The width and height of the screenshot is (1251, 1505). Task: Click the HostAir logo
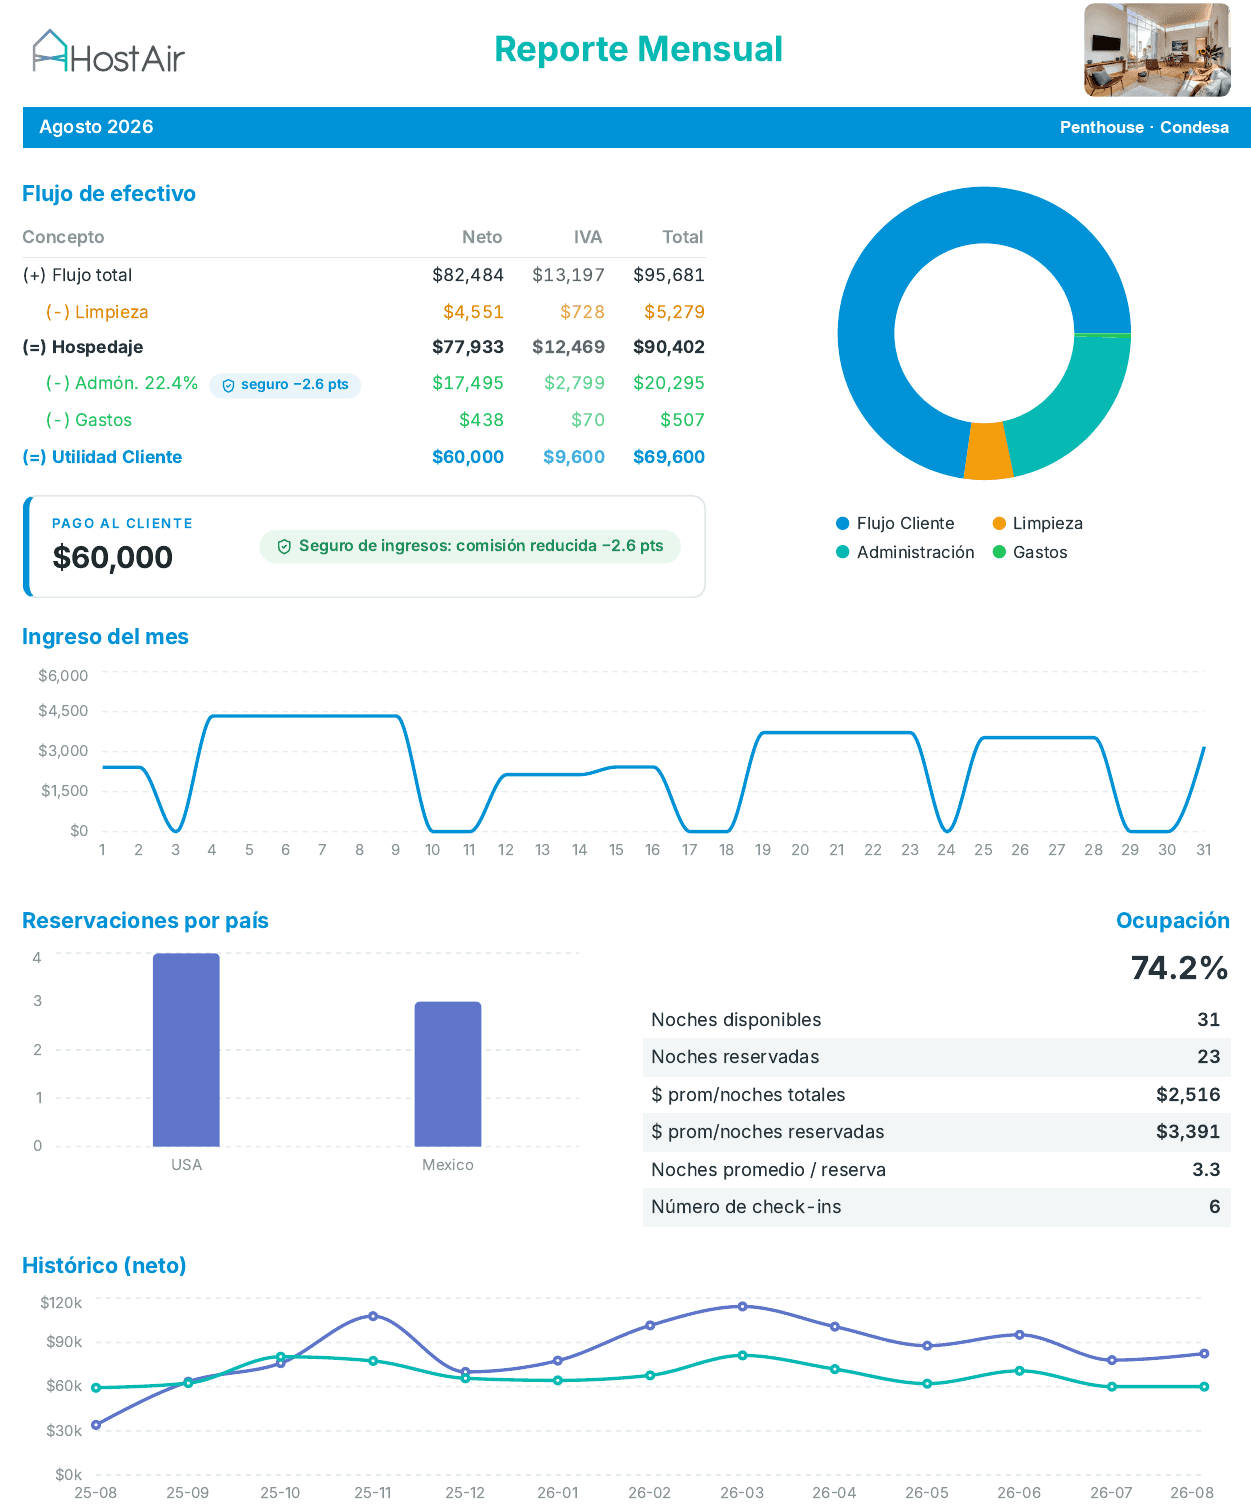(109, 52)
